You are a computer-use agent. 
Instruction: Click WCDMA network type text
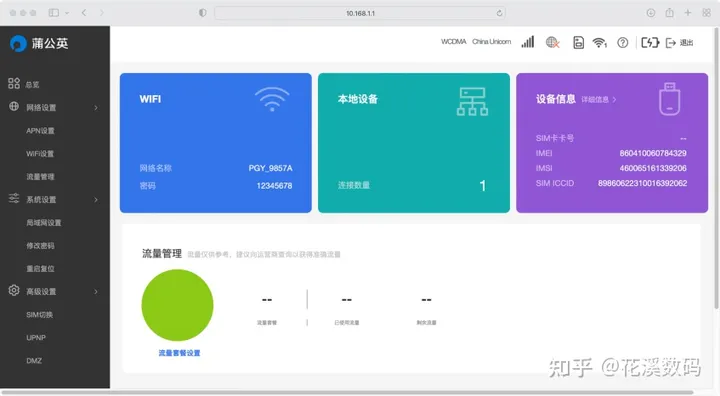click(454, 42)
